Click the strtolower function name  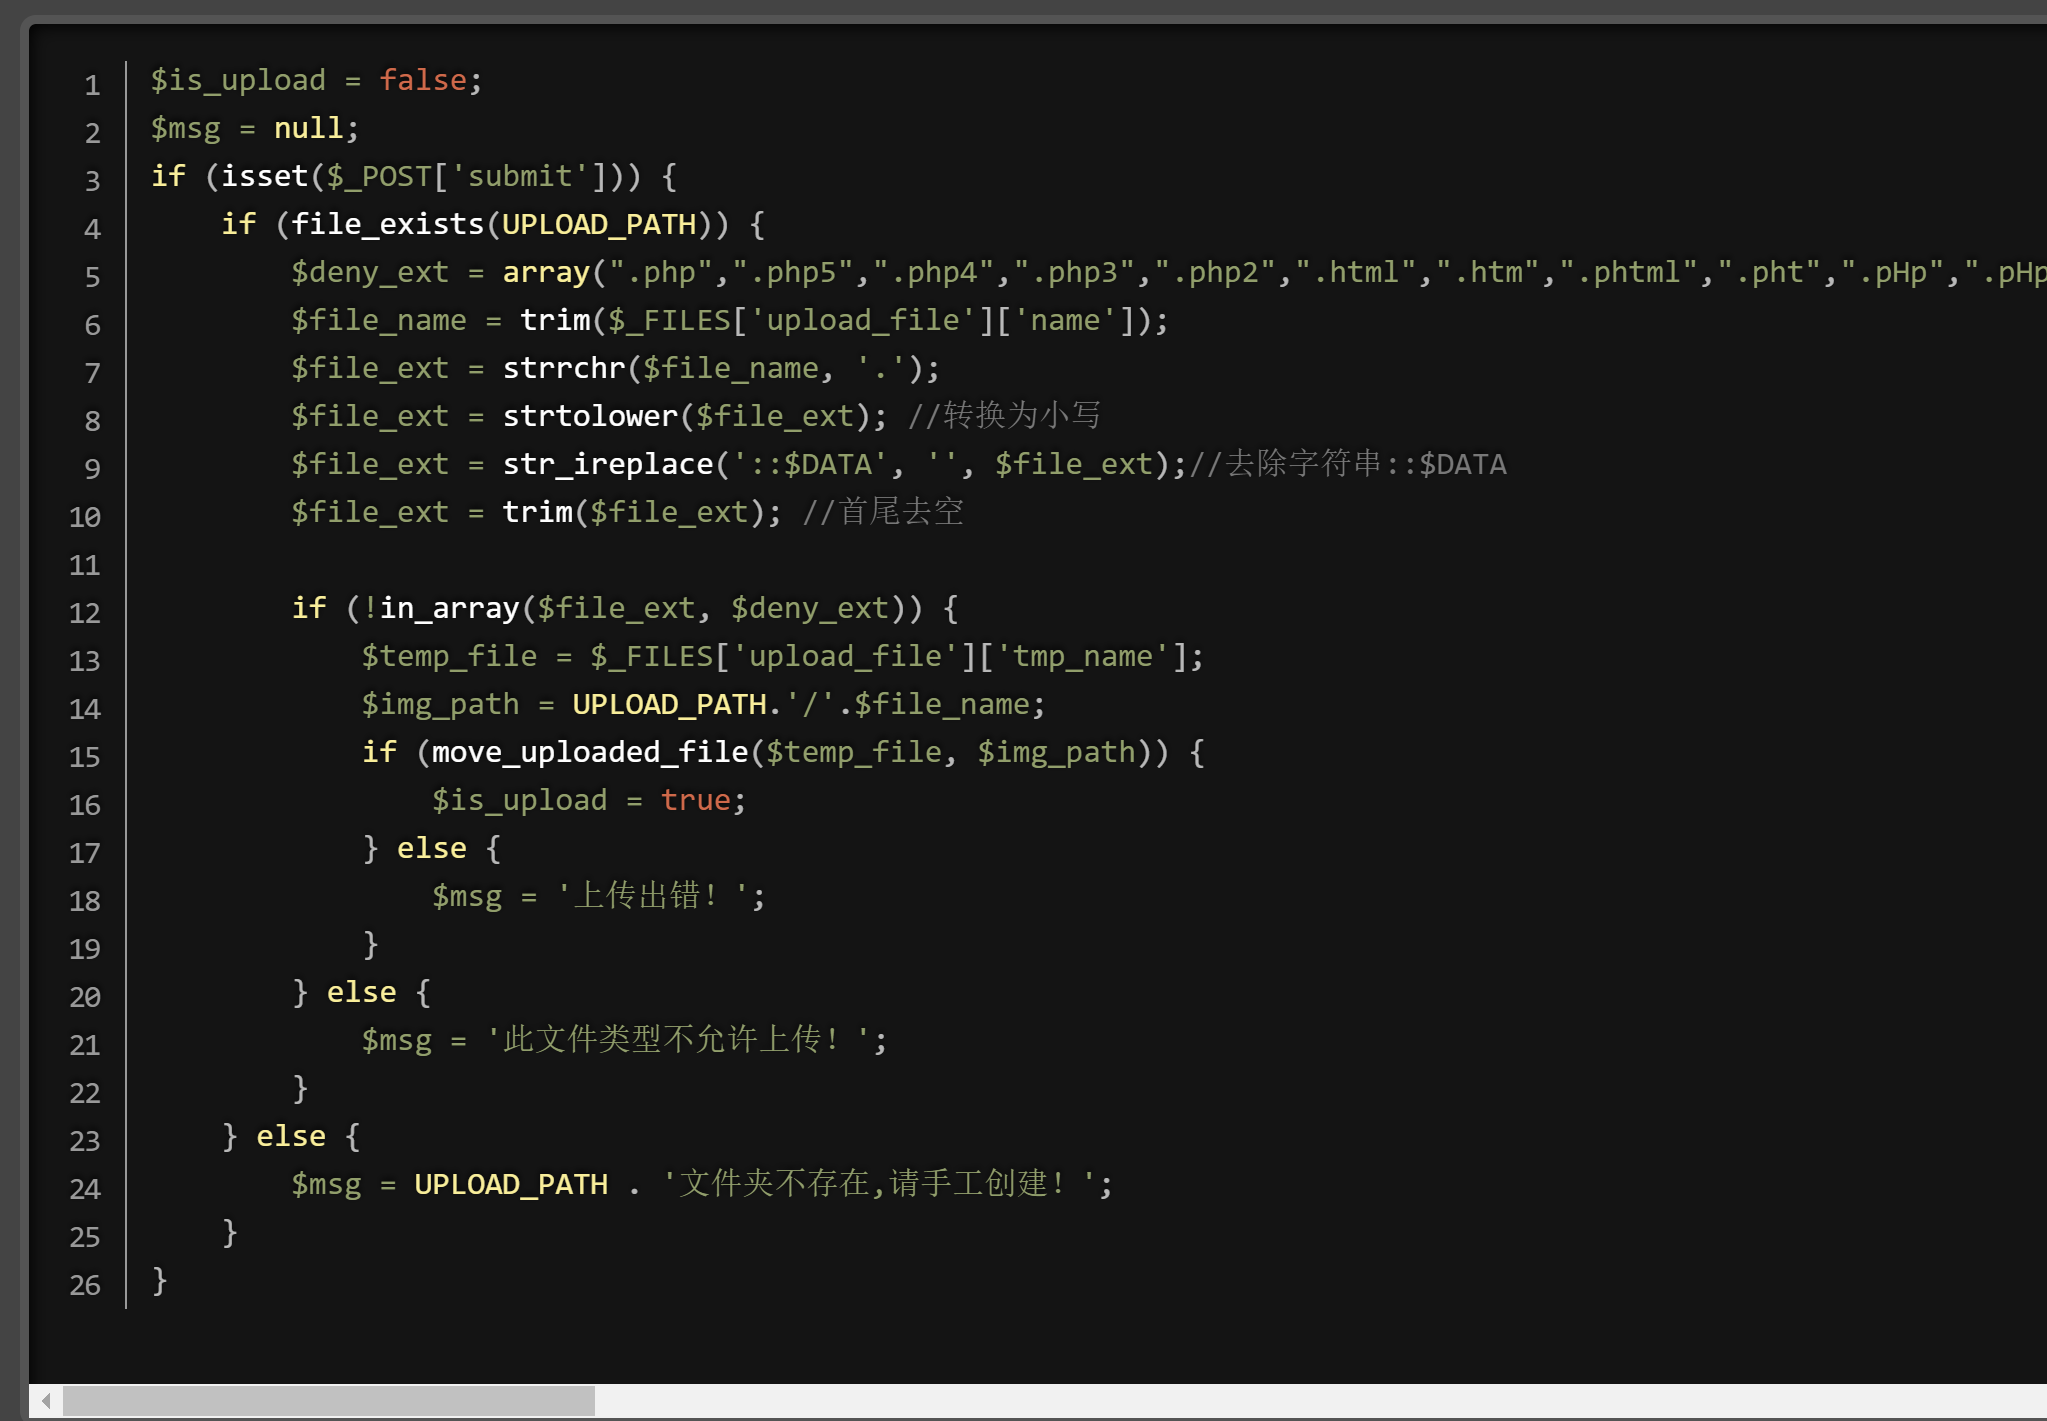tap(590, 416)
